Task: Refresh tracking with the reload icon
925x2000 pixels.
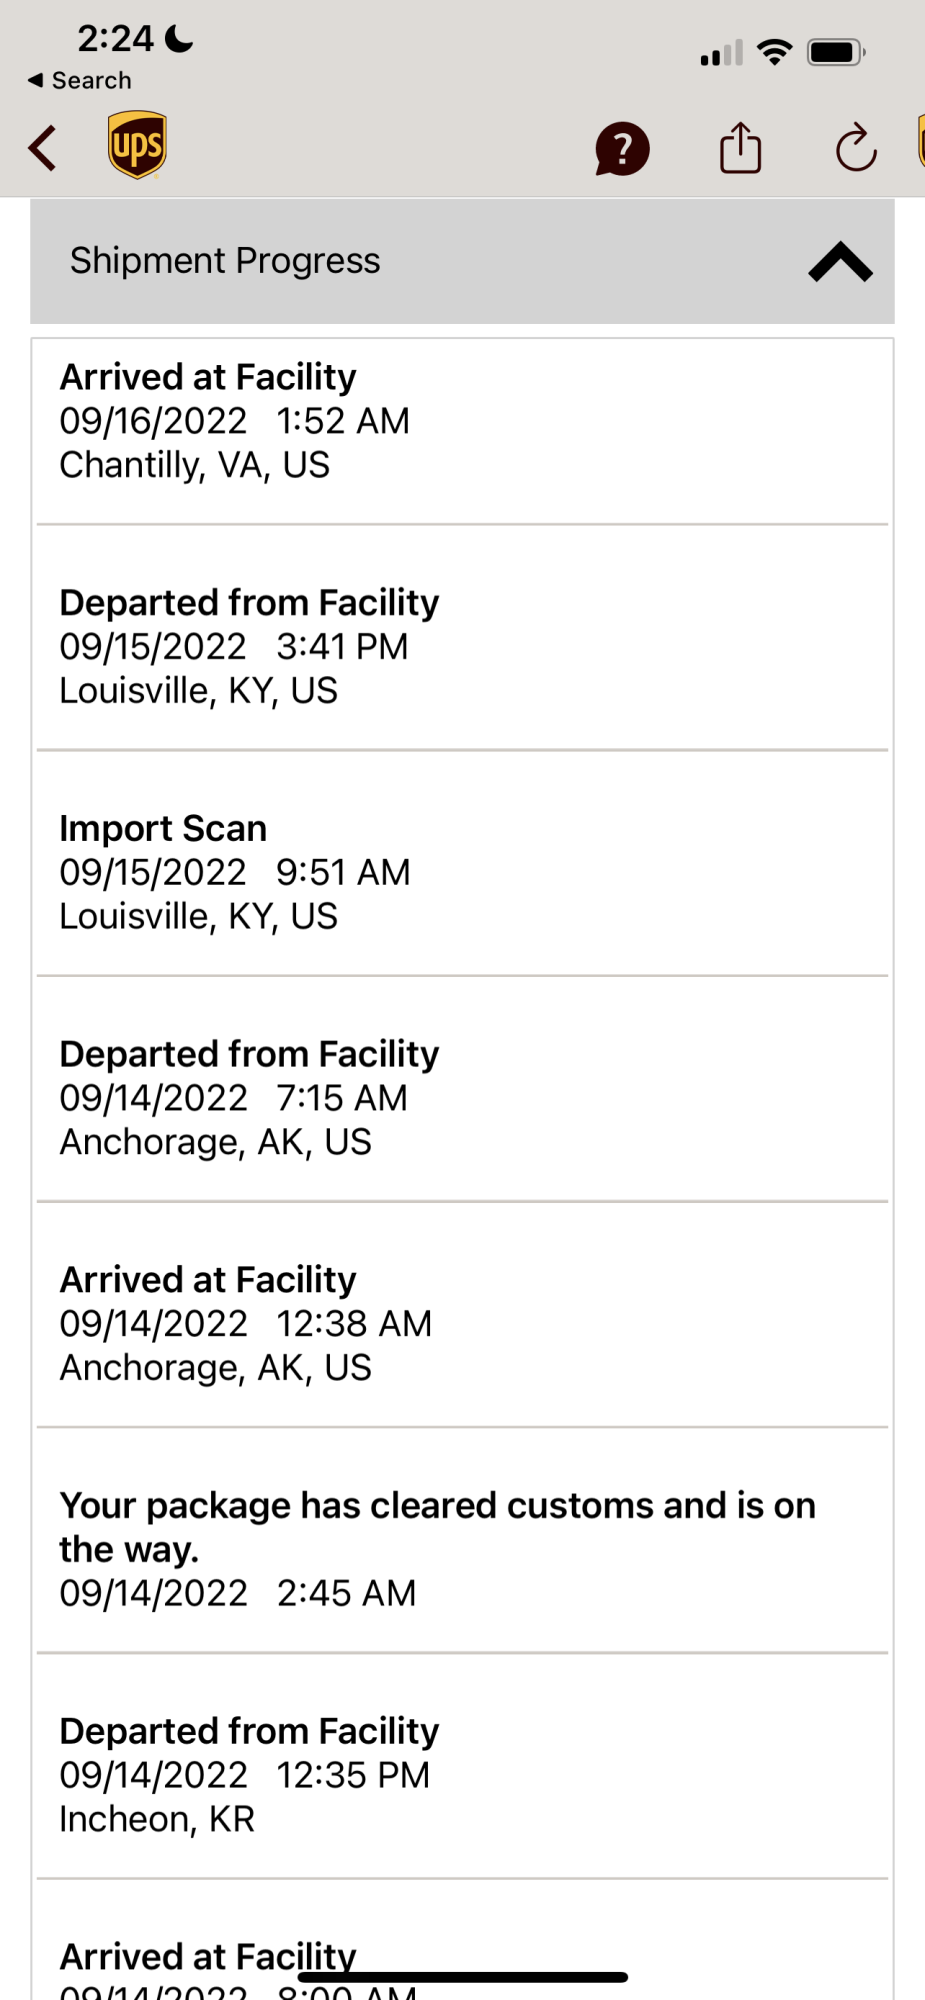Action: [x=856, y=149]
